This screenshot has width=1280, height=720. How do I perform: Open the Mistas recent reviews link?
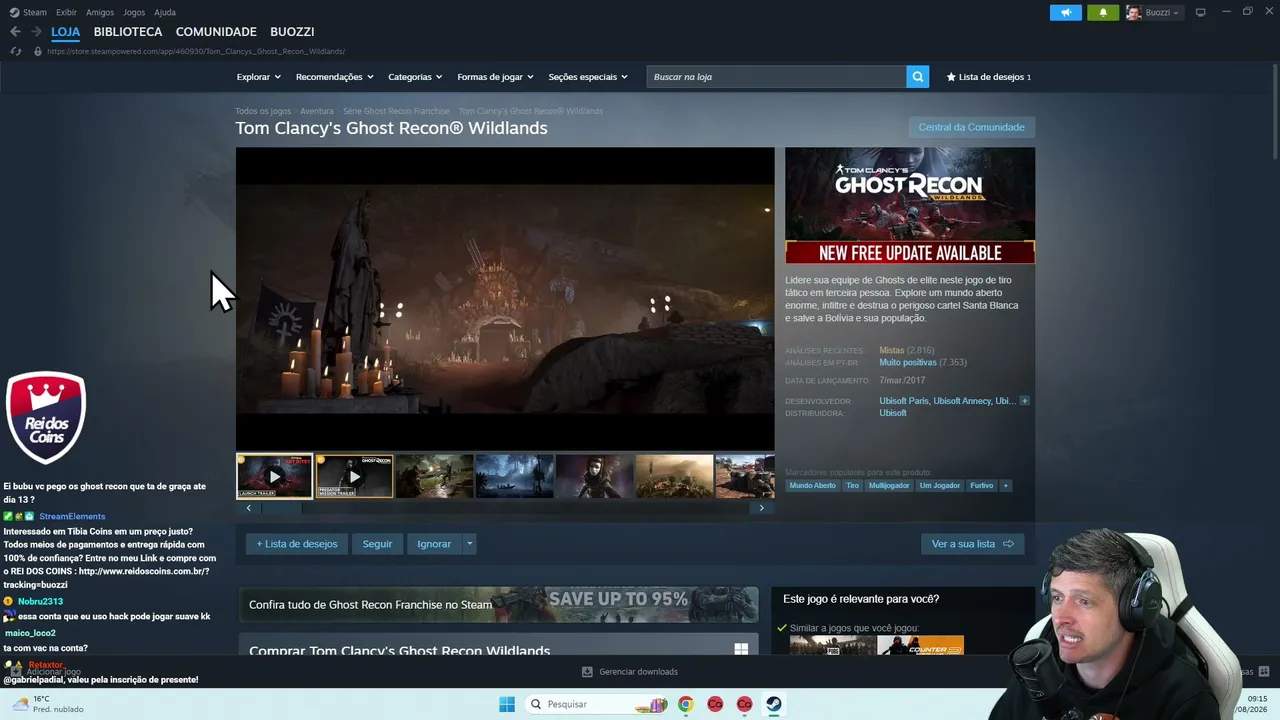click(891, 350)
